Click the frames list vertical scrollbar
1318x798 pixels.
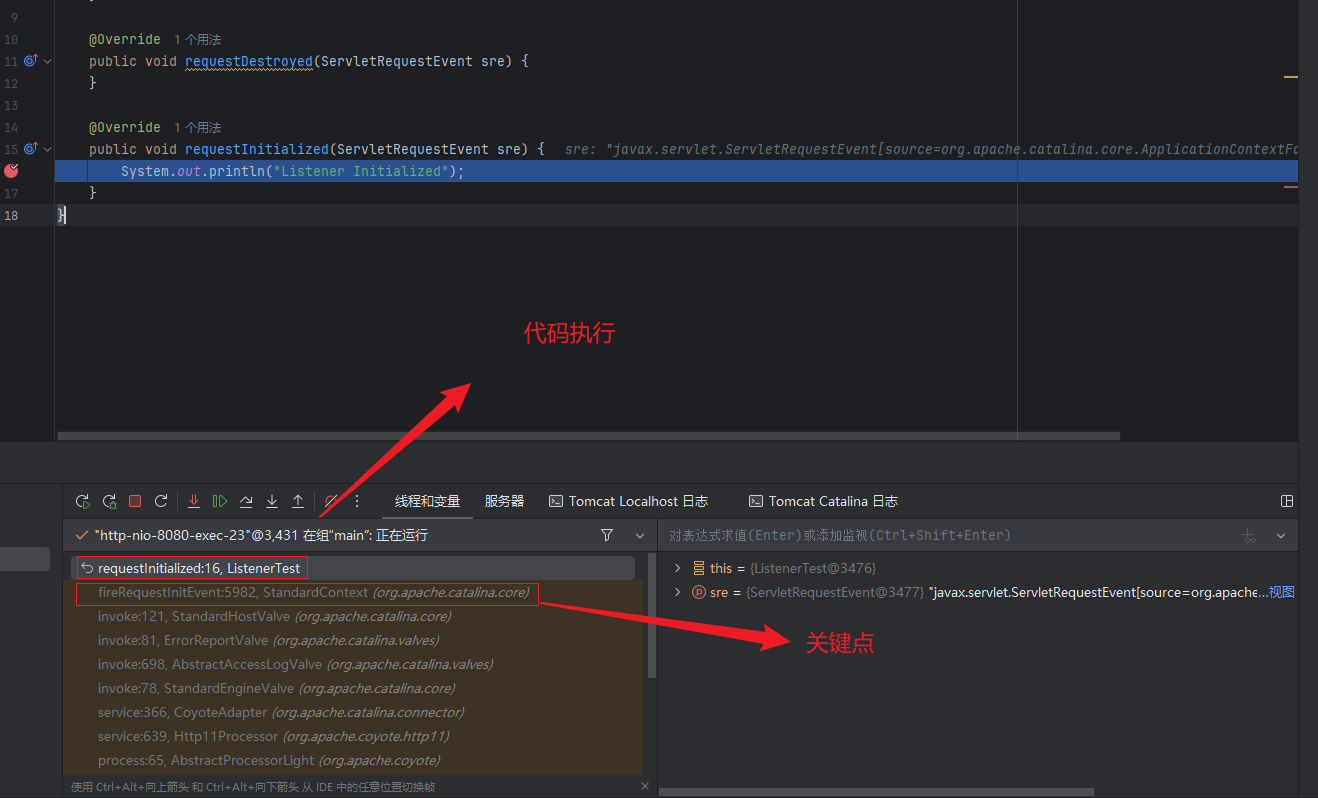652,615
